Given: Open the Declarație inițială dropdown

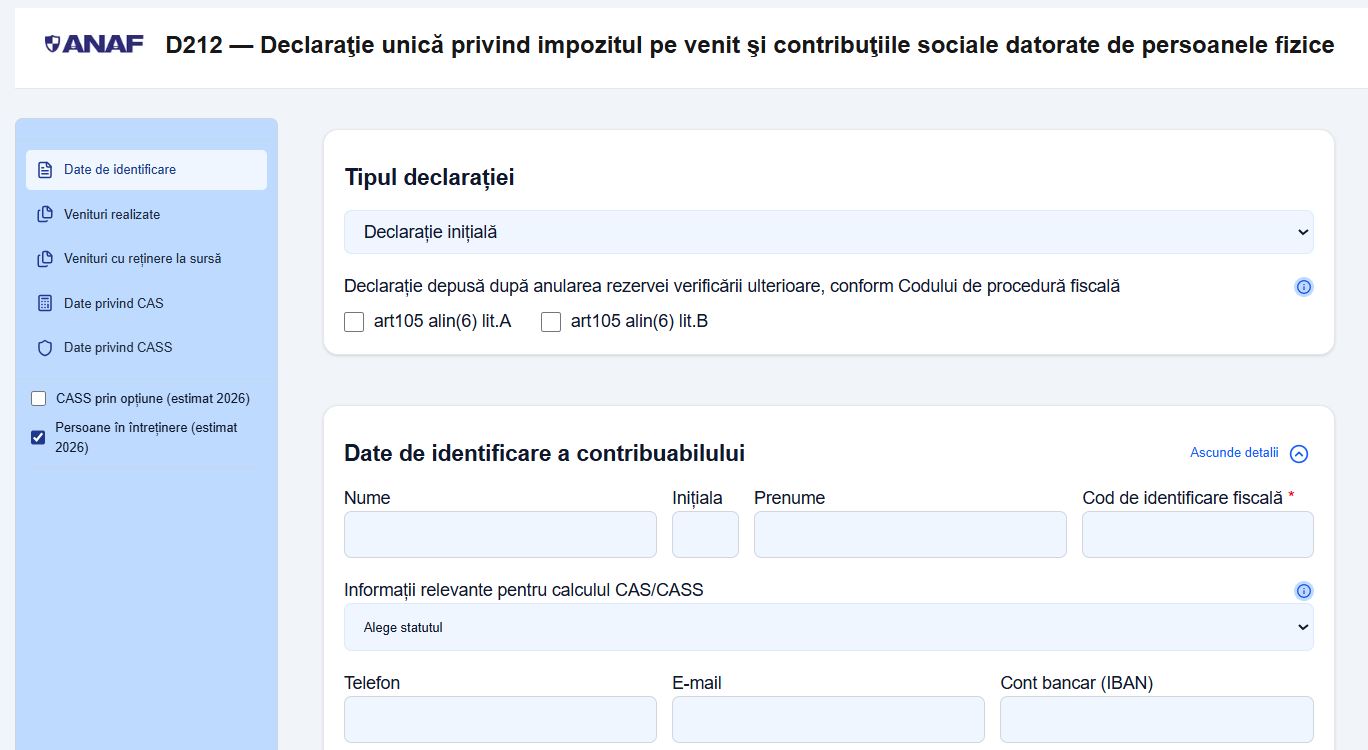Looking at the screenshot, I should click(828, 232).
